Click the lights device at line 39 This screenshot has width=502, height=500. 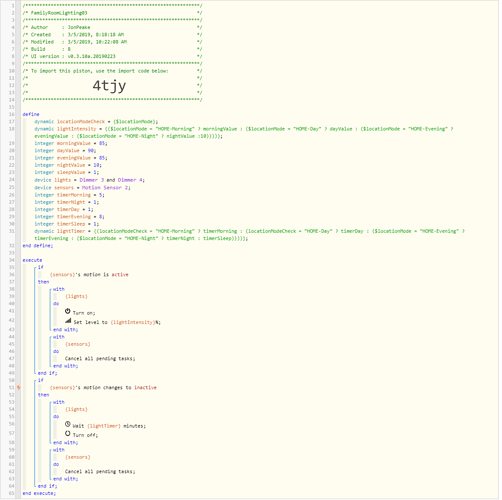[x=77, y=297]
